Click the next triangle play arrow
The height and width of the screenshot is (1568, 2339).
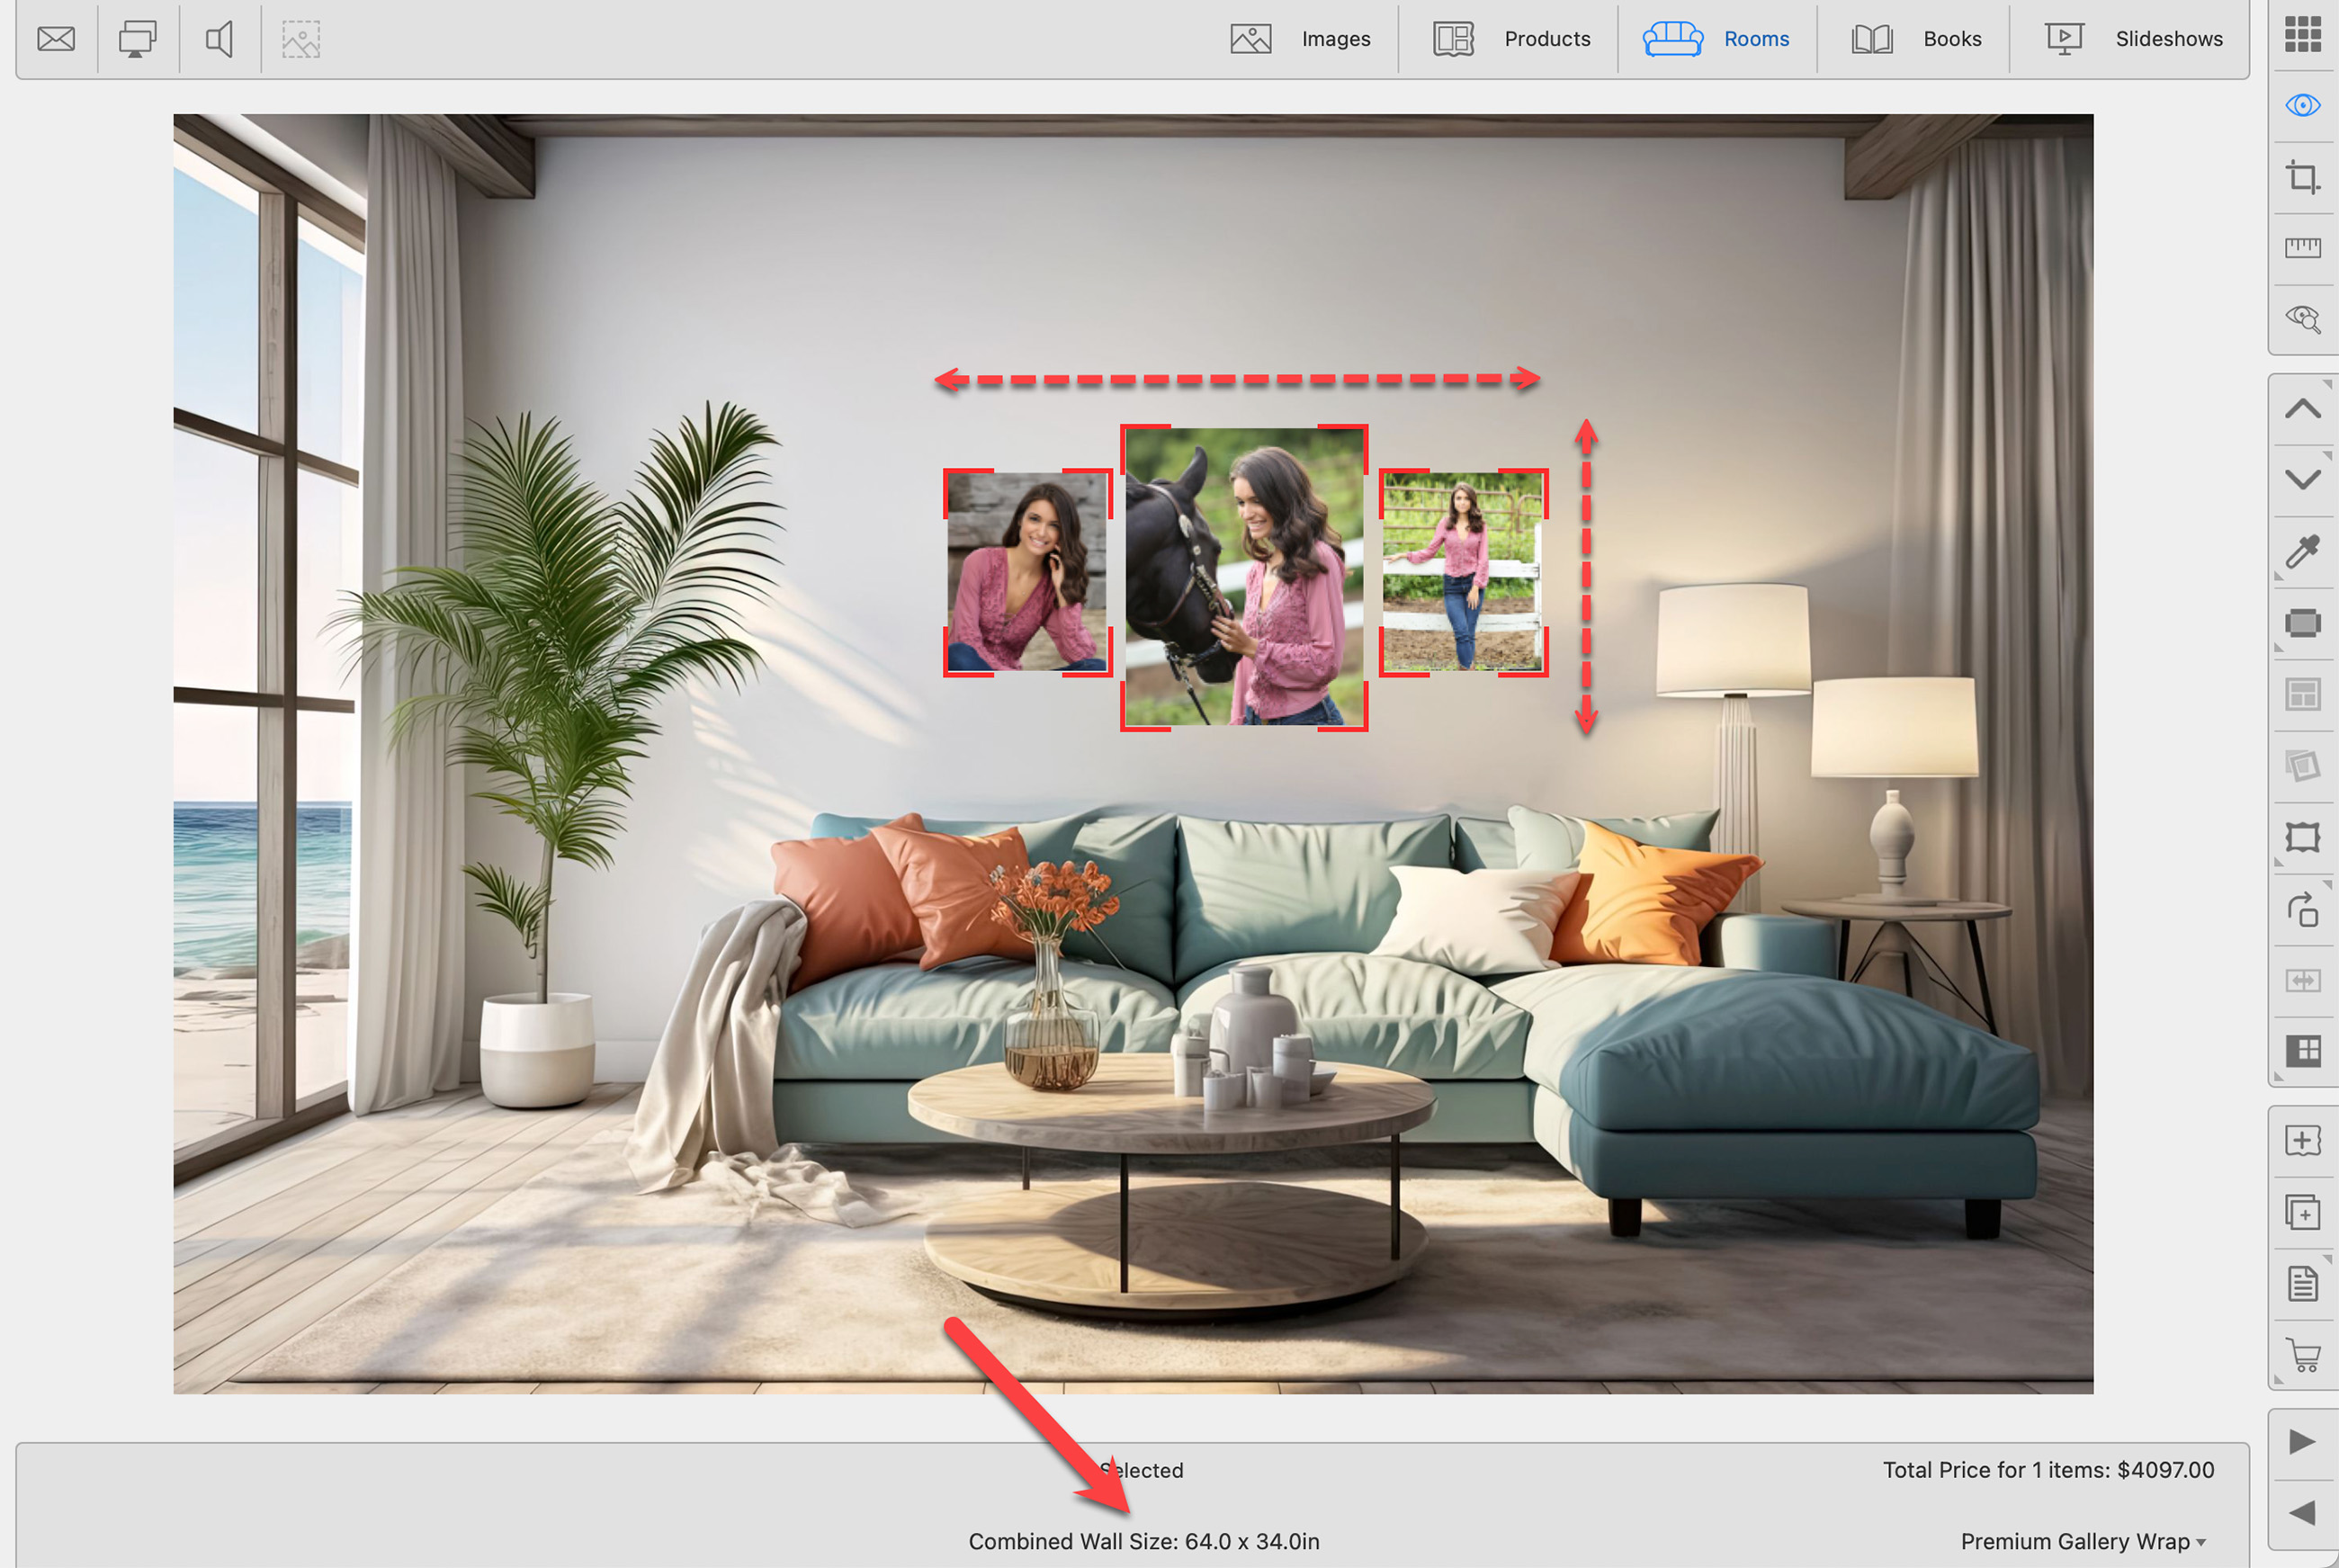pyautogui.click(x=2302, y=1441)
